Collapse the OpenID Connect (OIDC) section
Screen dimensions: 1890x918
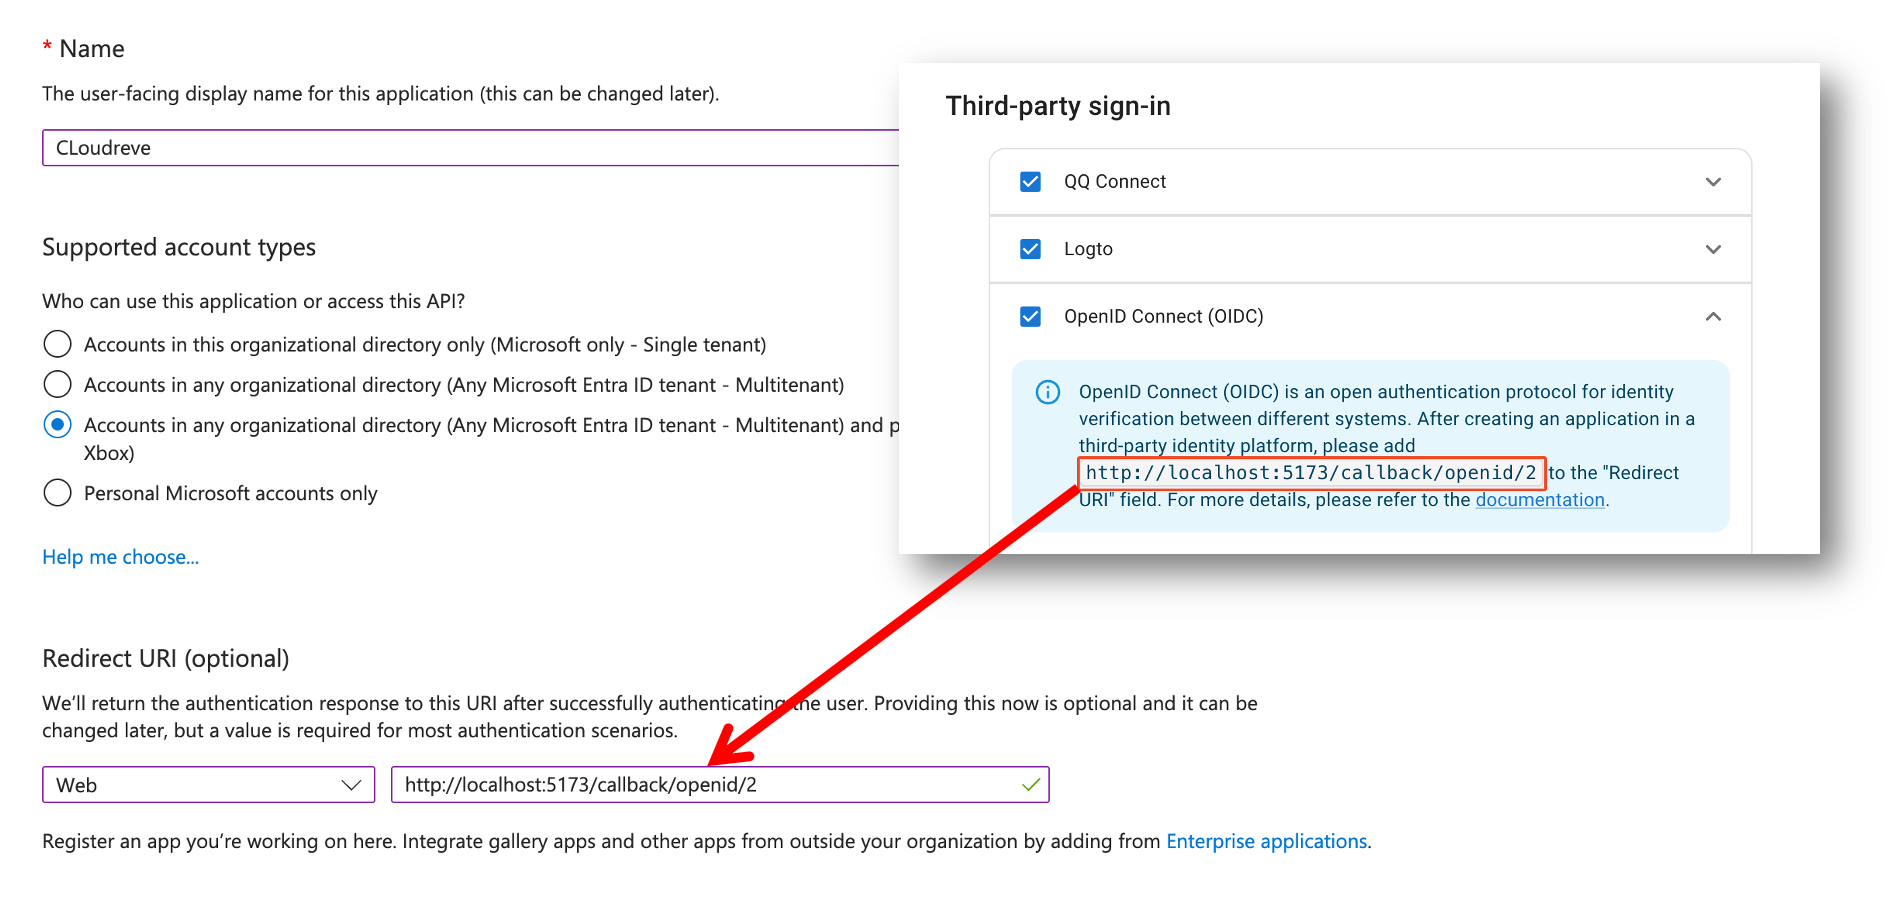click(1713, 316)
